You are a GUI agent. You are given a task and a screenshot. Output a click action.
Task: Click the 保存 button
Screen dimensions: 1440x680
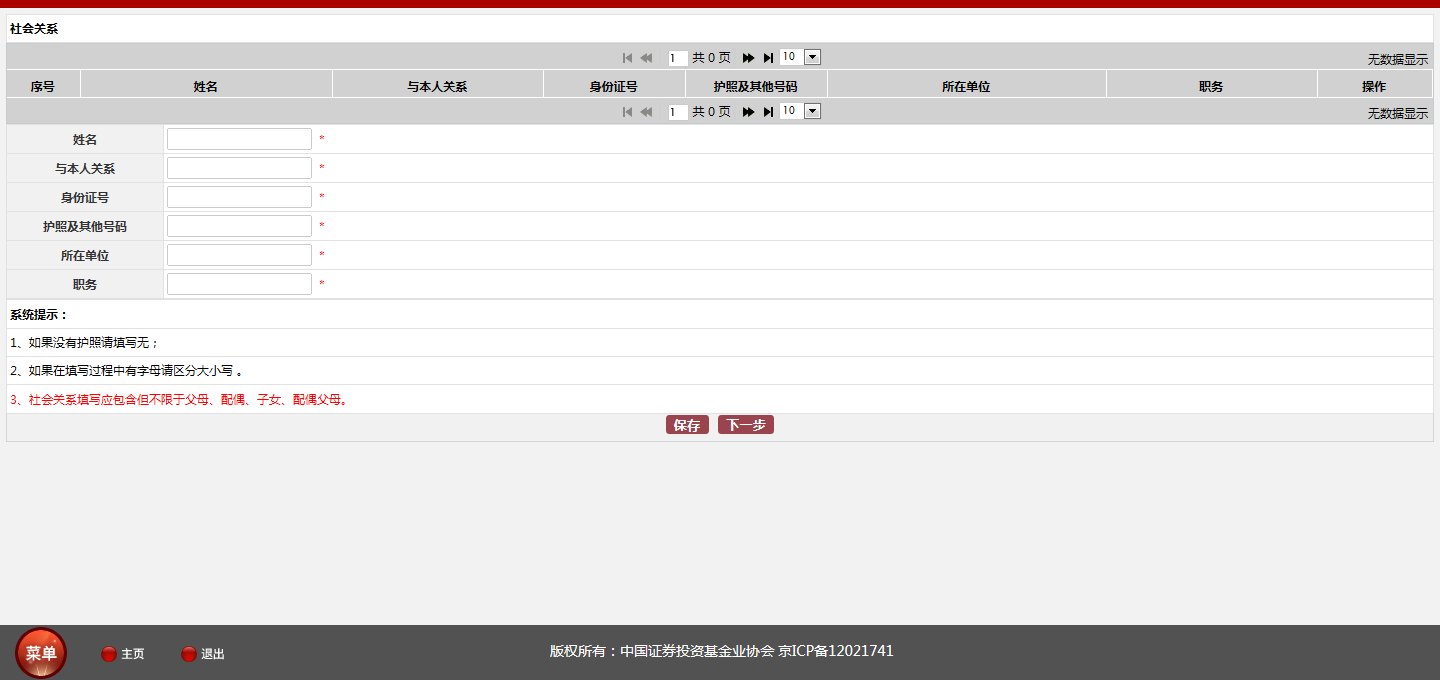point(687,425)
